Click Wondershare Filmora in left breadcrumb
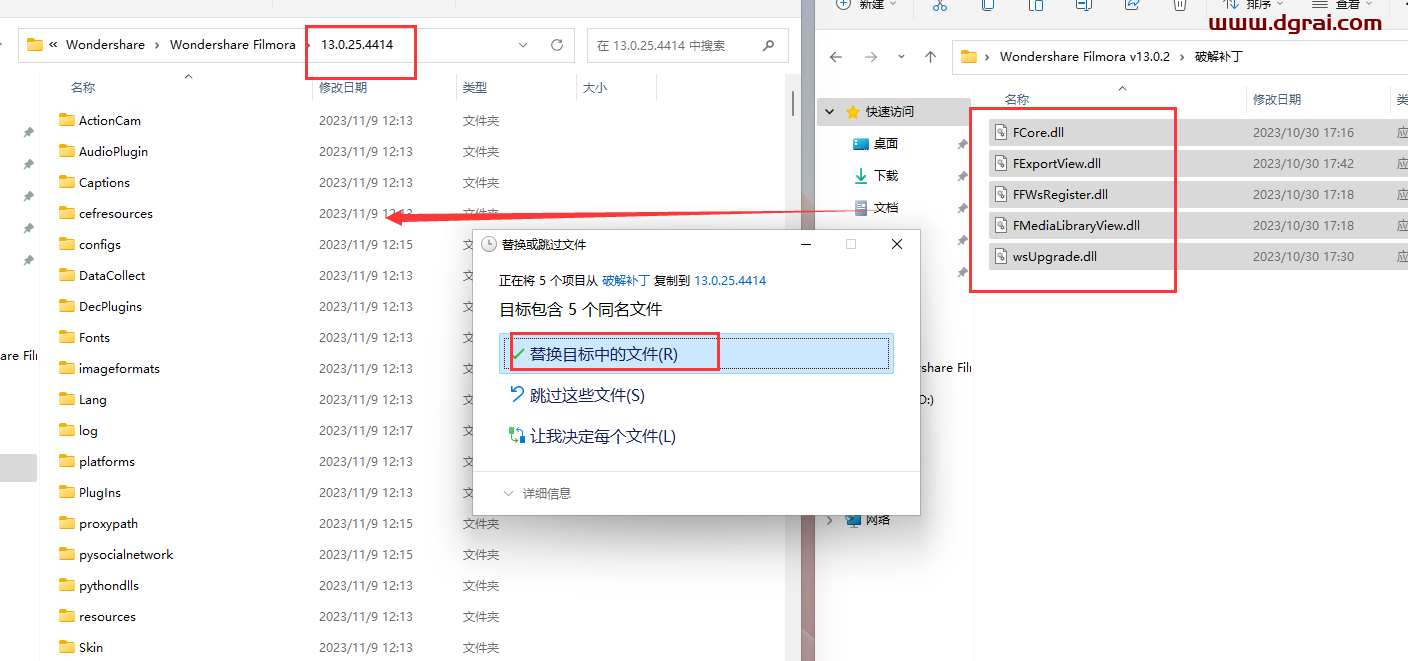Viewport: 1408px width, 661px height. coord(233,45)
